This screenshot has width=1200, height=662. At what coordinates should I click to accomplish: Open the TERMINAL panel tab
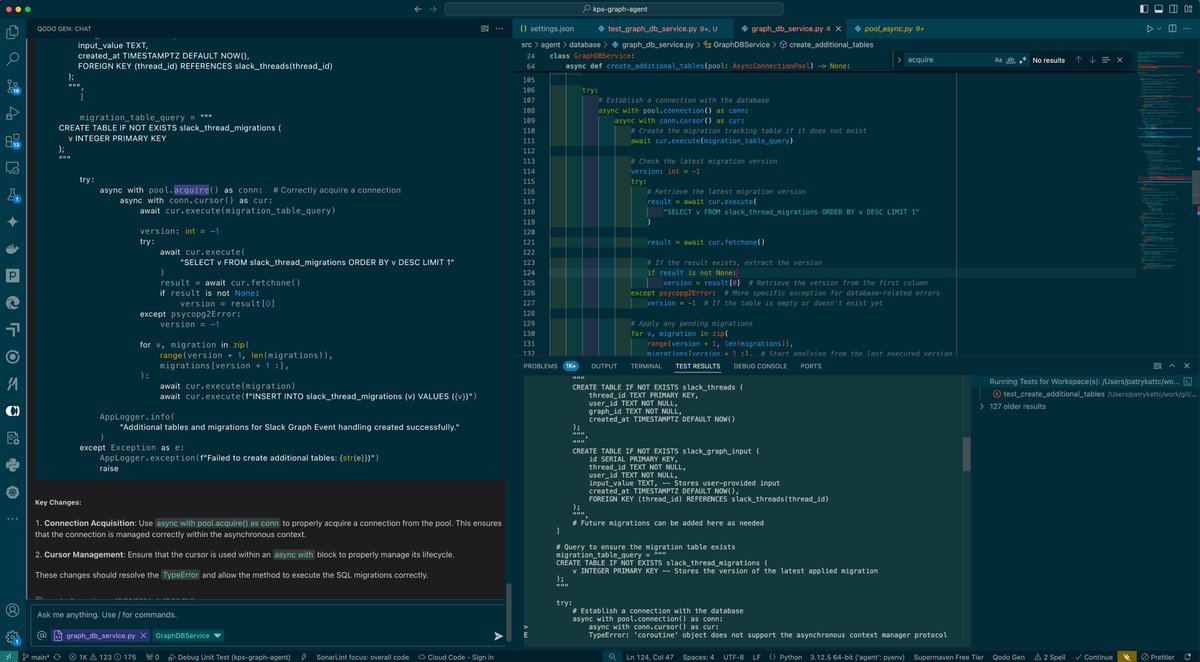click(646, 366)
